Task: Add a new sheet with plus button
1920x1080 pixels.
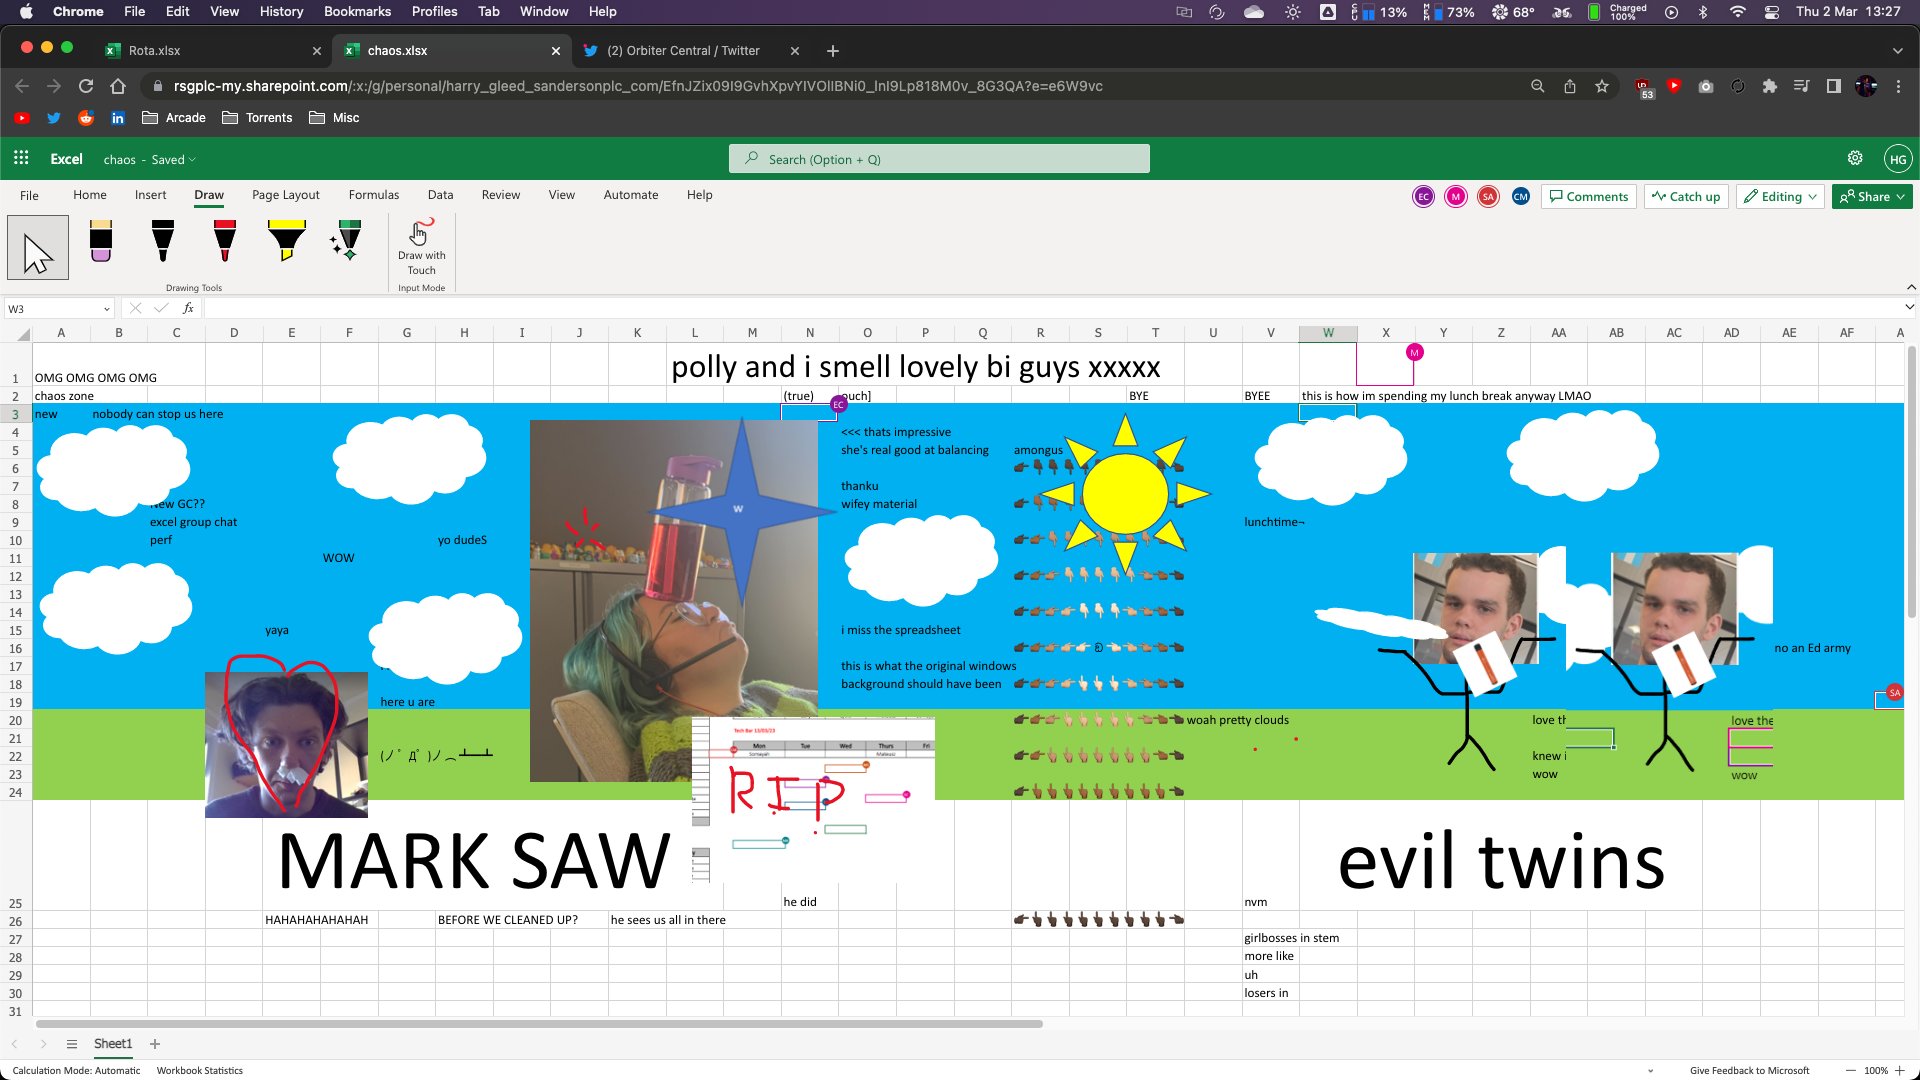Action: point(155,1044)
